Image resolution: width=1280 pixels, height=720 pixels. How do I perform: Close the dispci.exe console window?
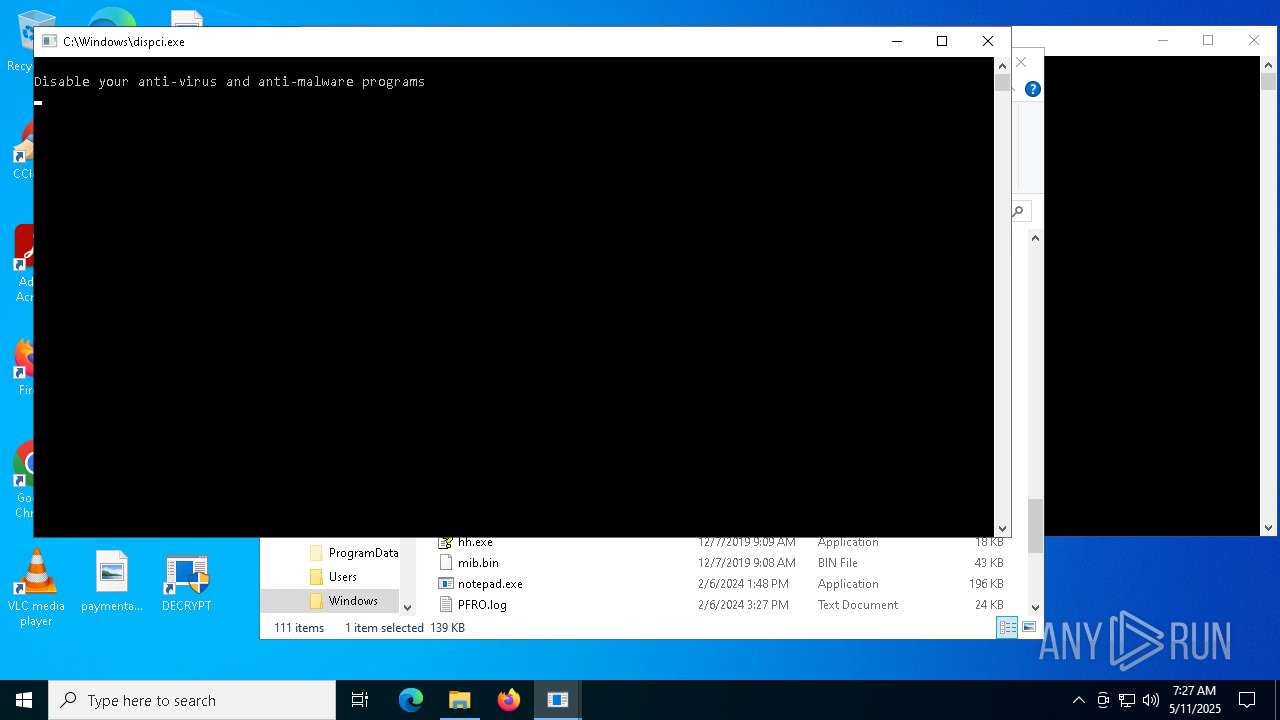pos(987,41)
